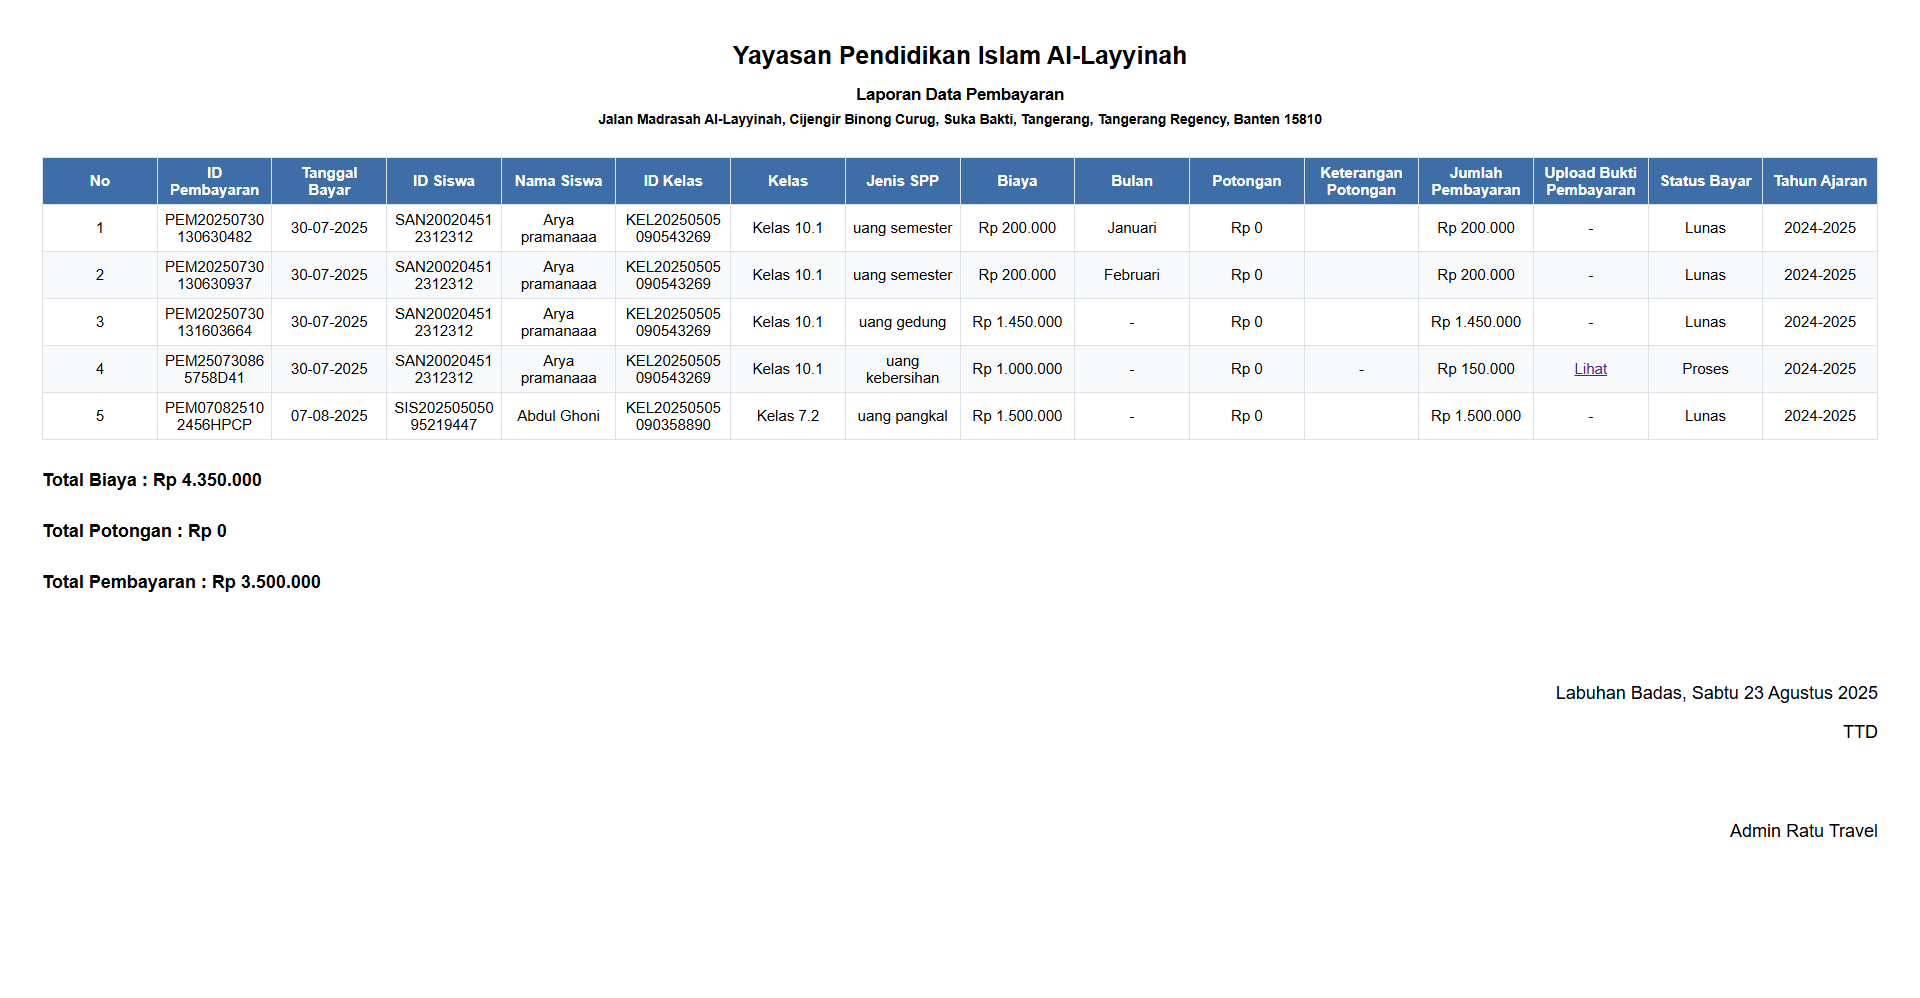Click the Abdul Ghoni student name
Screen dimensions: 1920x998
click(x=558, y=416)
